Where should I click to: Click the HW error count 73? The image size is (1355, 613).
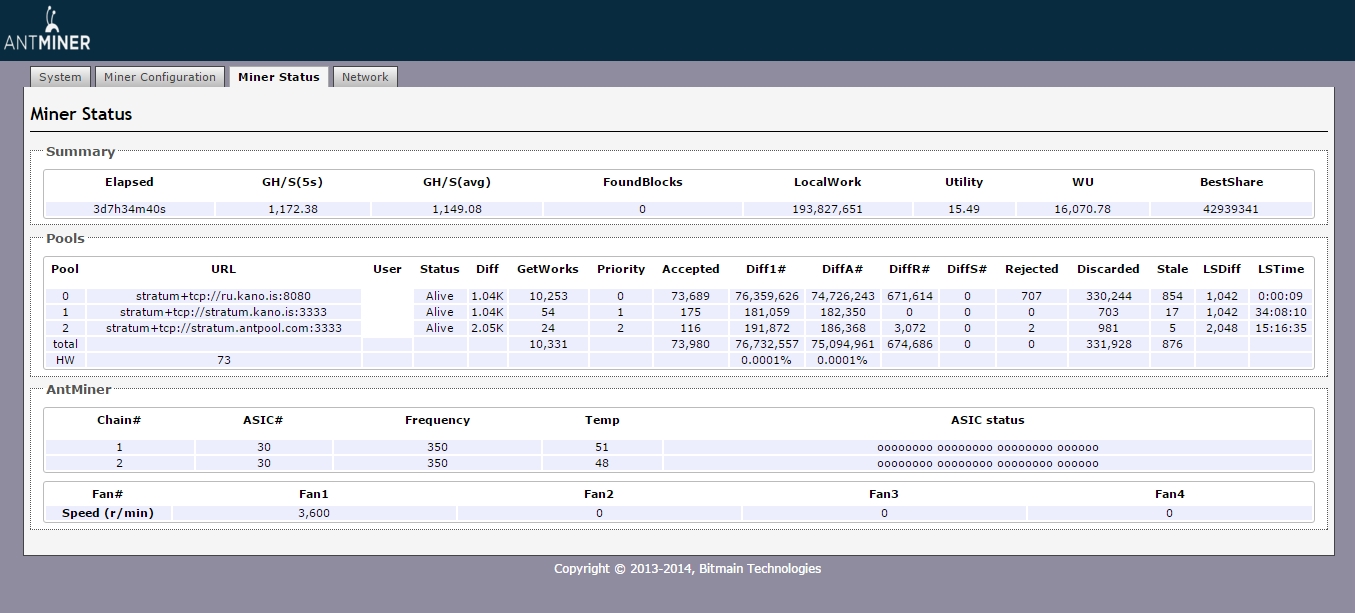coord(223,360)
